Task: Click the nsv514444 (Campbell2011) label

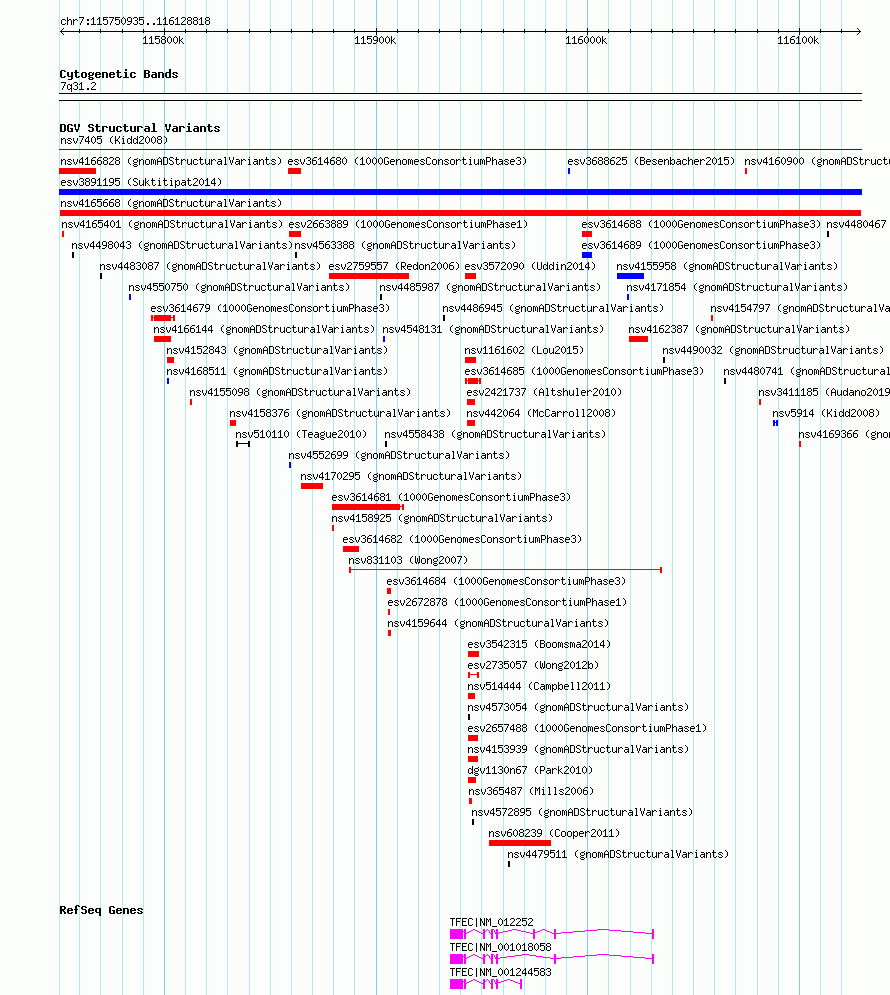Action: point(539,686)
